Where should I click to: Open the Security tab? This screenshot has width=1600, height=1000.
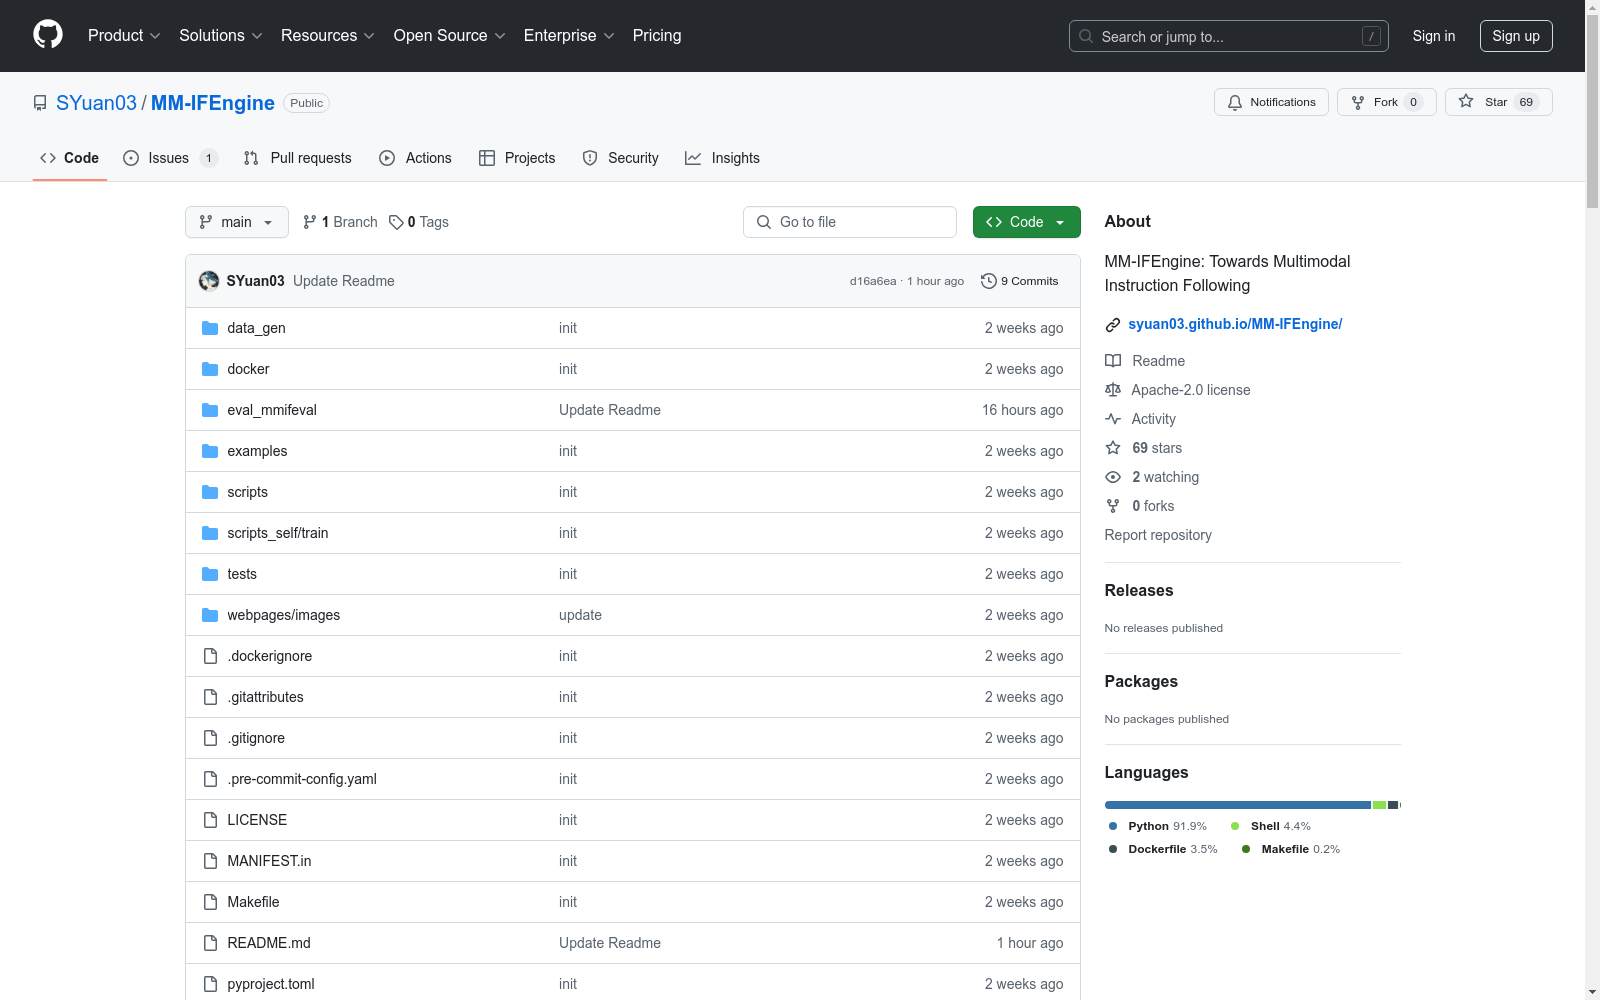tap(621, 158)
